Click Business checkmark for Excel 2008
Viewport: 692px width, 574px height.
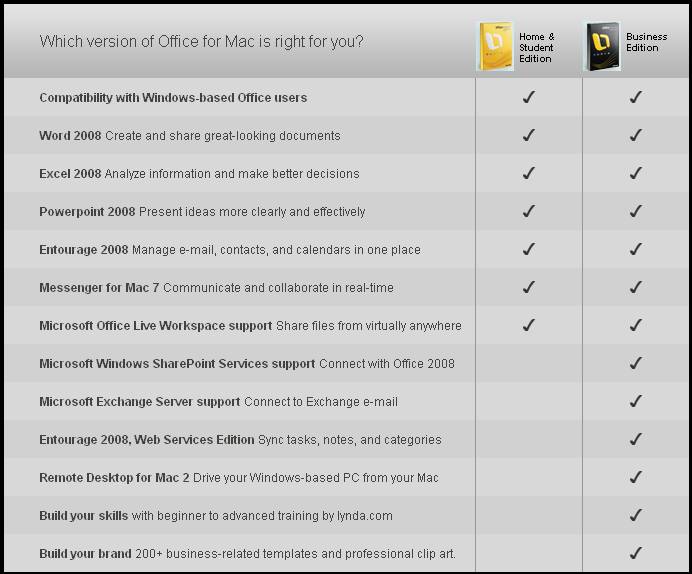pyautogui.click(x=636, y=173)
